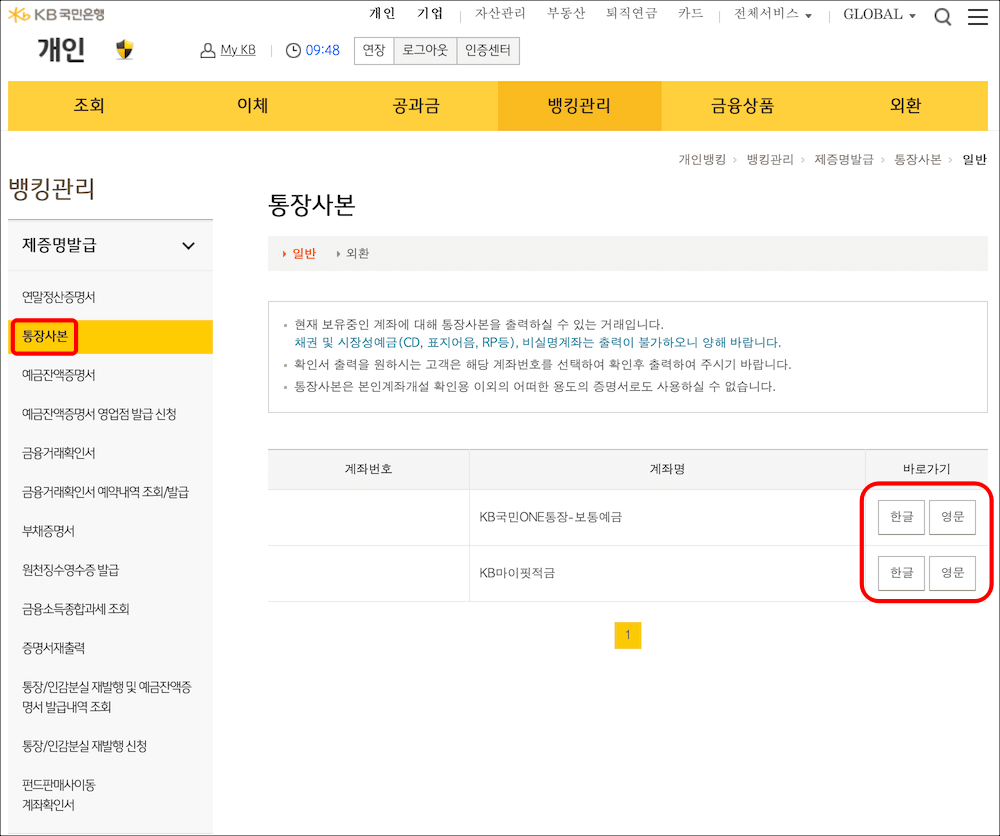Click the KB국민은행 logo

(x=56, y=14)
